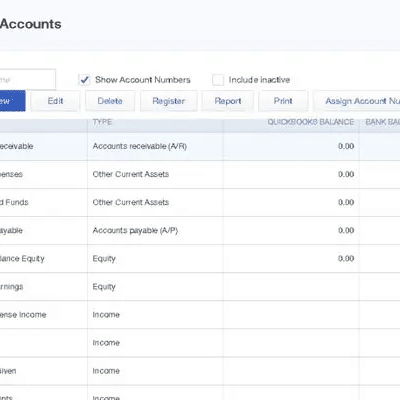
Task: Click the Report button
Action: point(228,101)
